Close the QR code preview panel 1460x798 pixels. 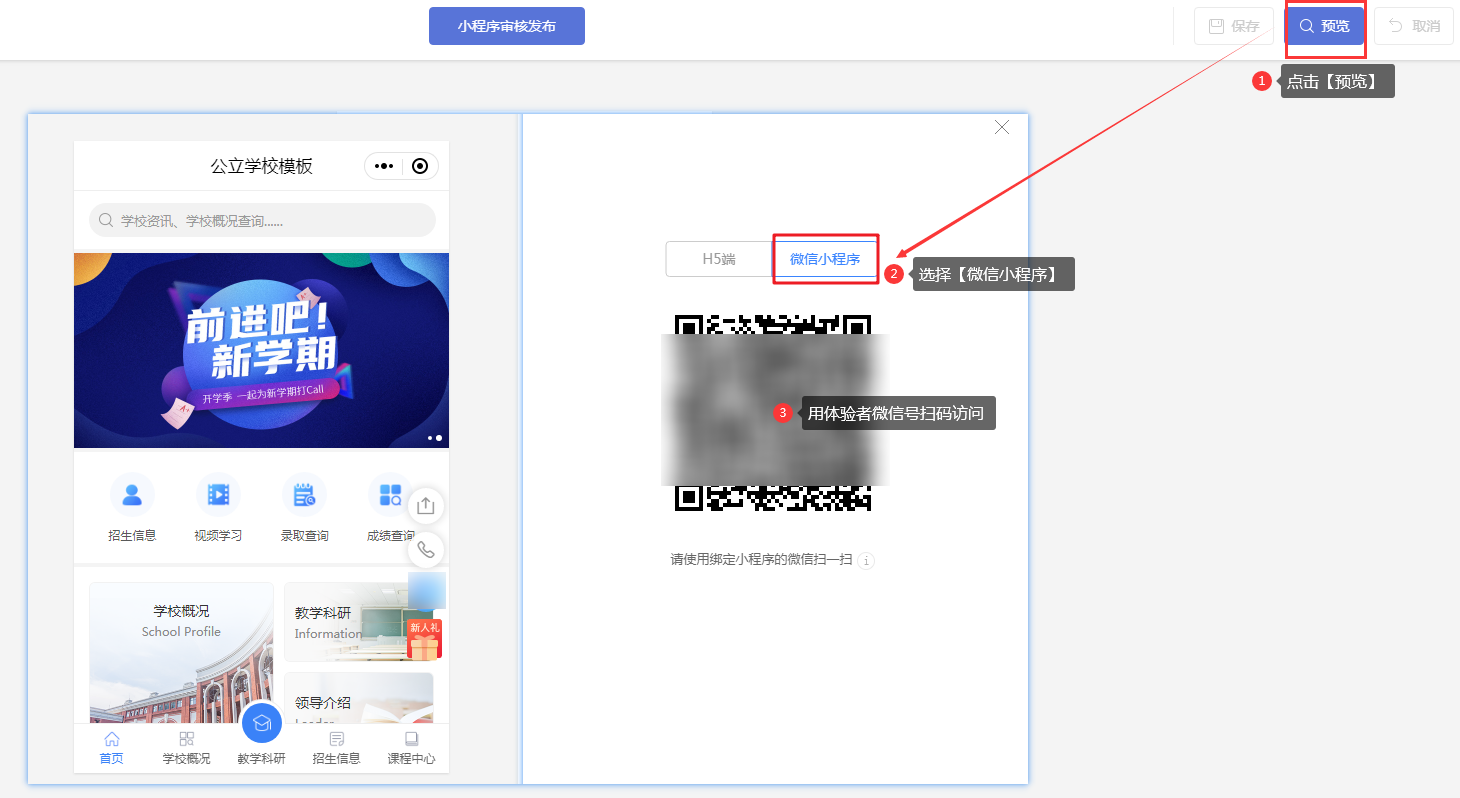1002,127
